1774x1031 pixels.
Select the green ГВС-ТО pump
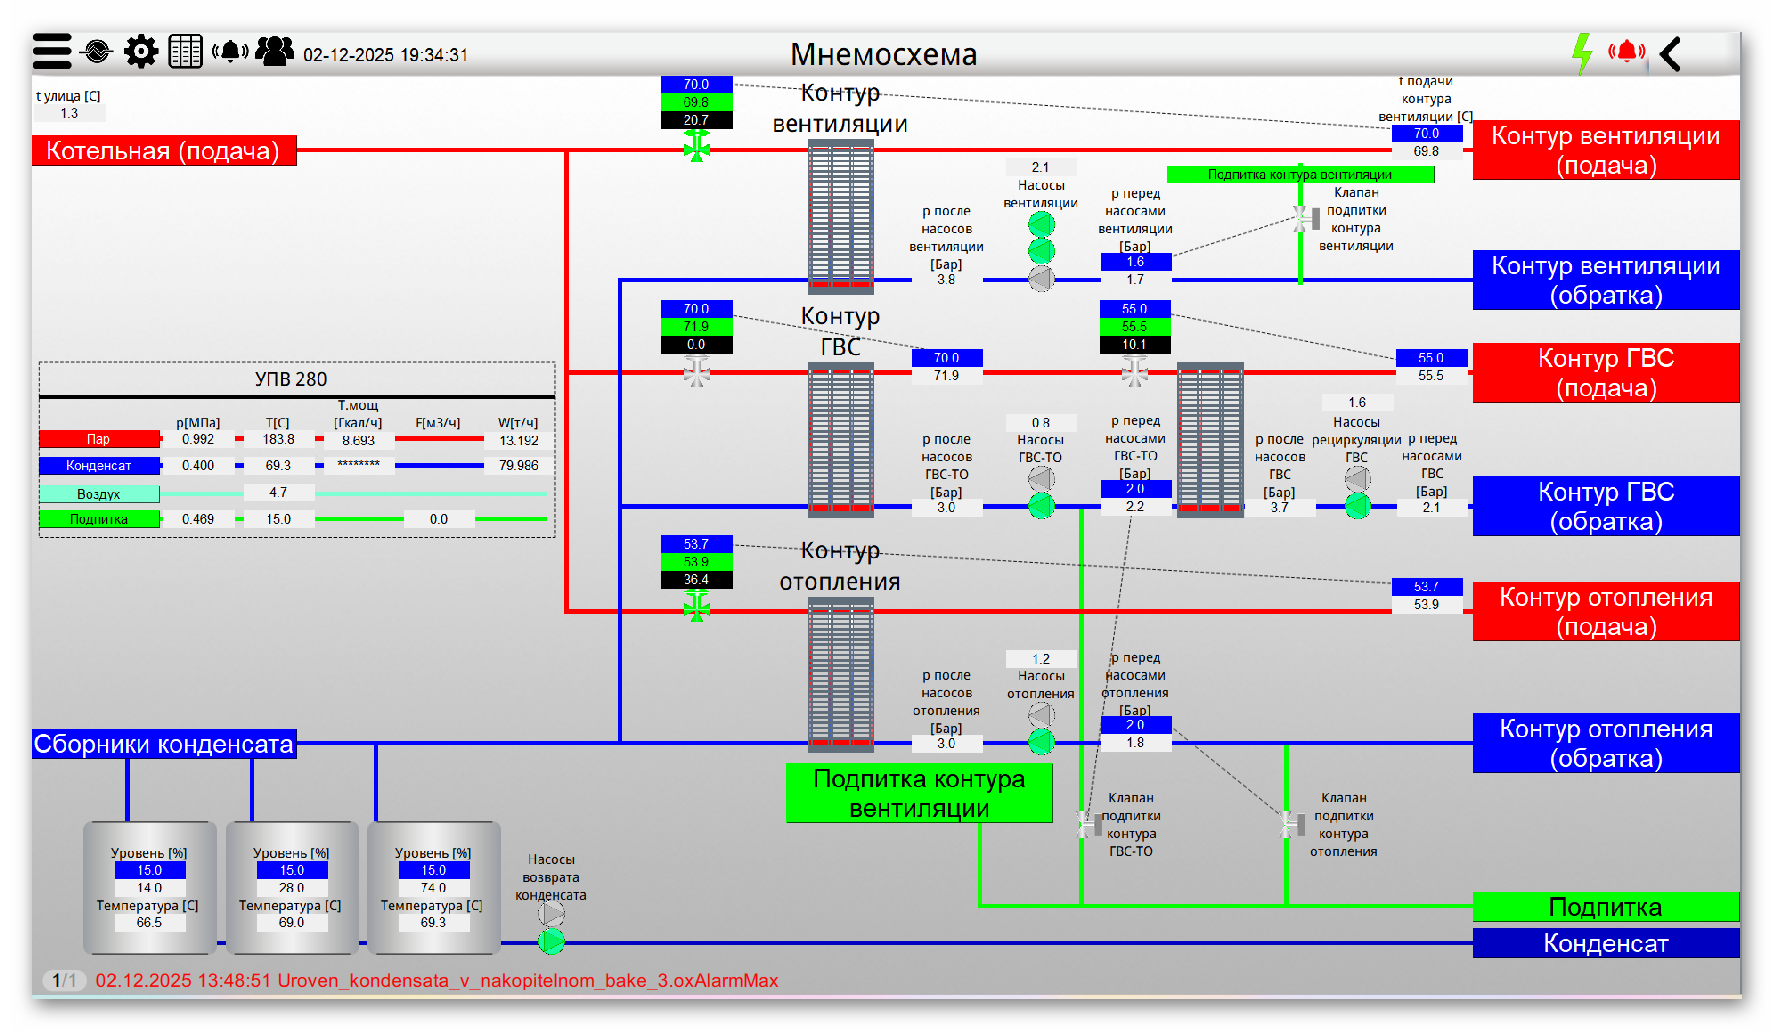[x=1041, y=506]
